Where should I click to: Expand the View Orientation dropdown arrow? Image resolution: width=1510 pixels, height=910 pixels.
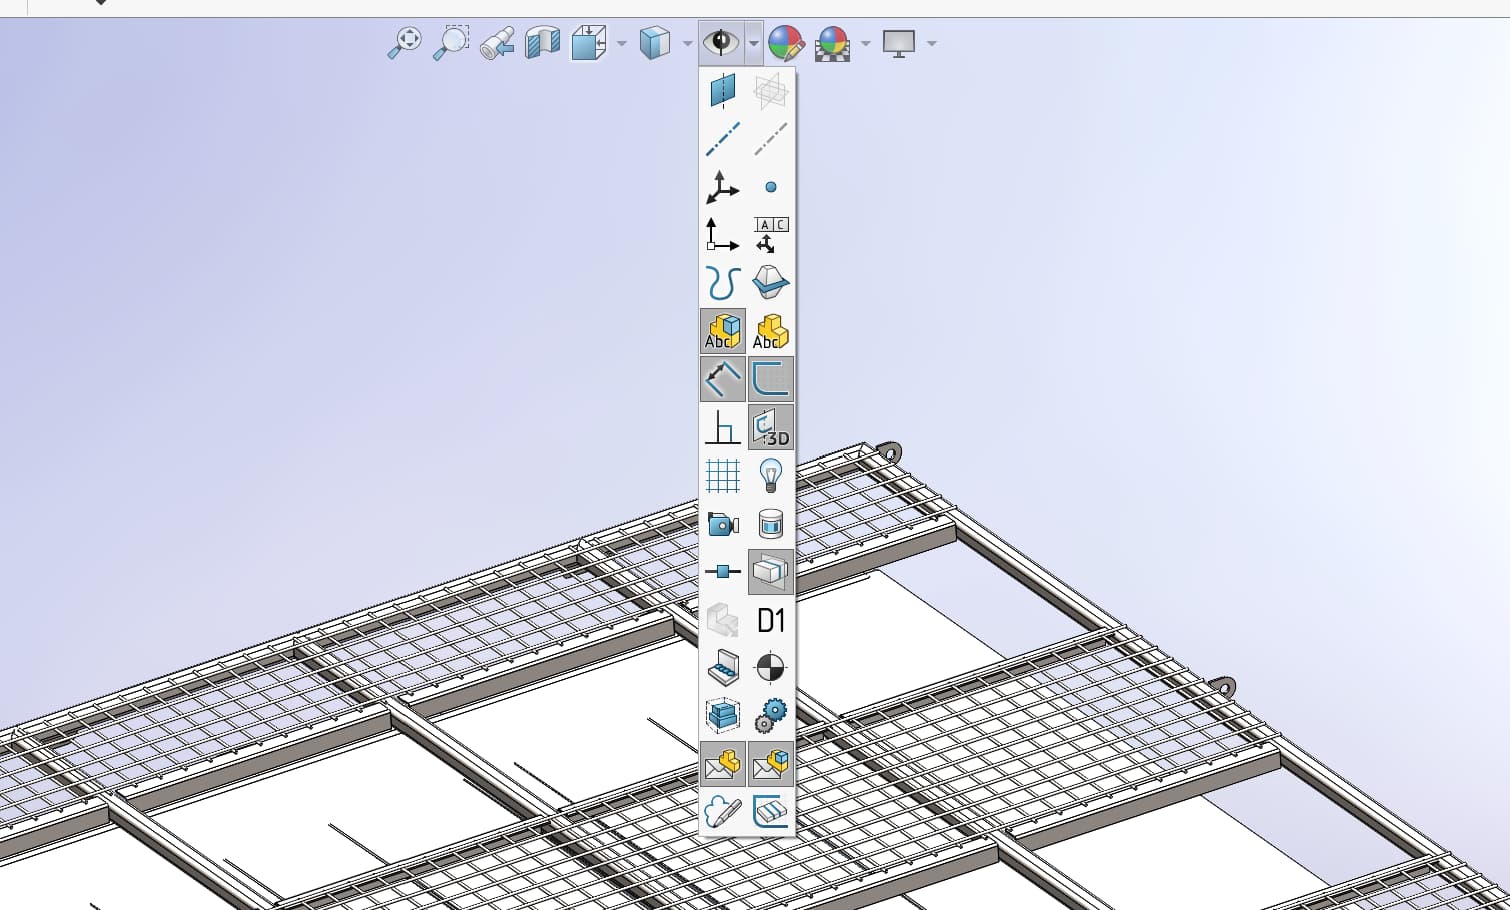pyautogui.click(x=622, y=43)
